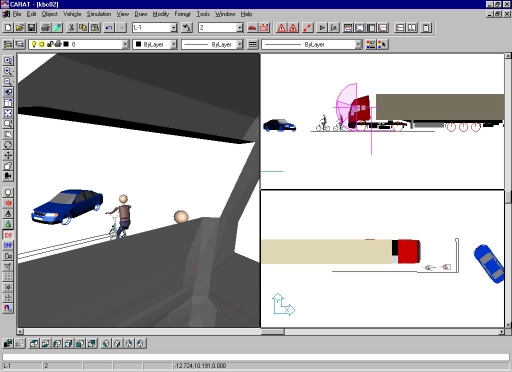512x372 pixels.
Task: Click the red diagonal arrow icon
Action: point(307,28)
